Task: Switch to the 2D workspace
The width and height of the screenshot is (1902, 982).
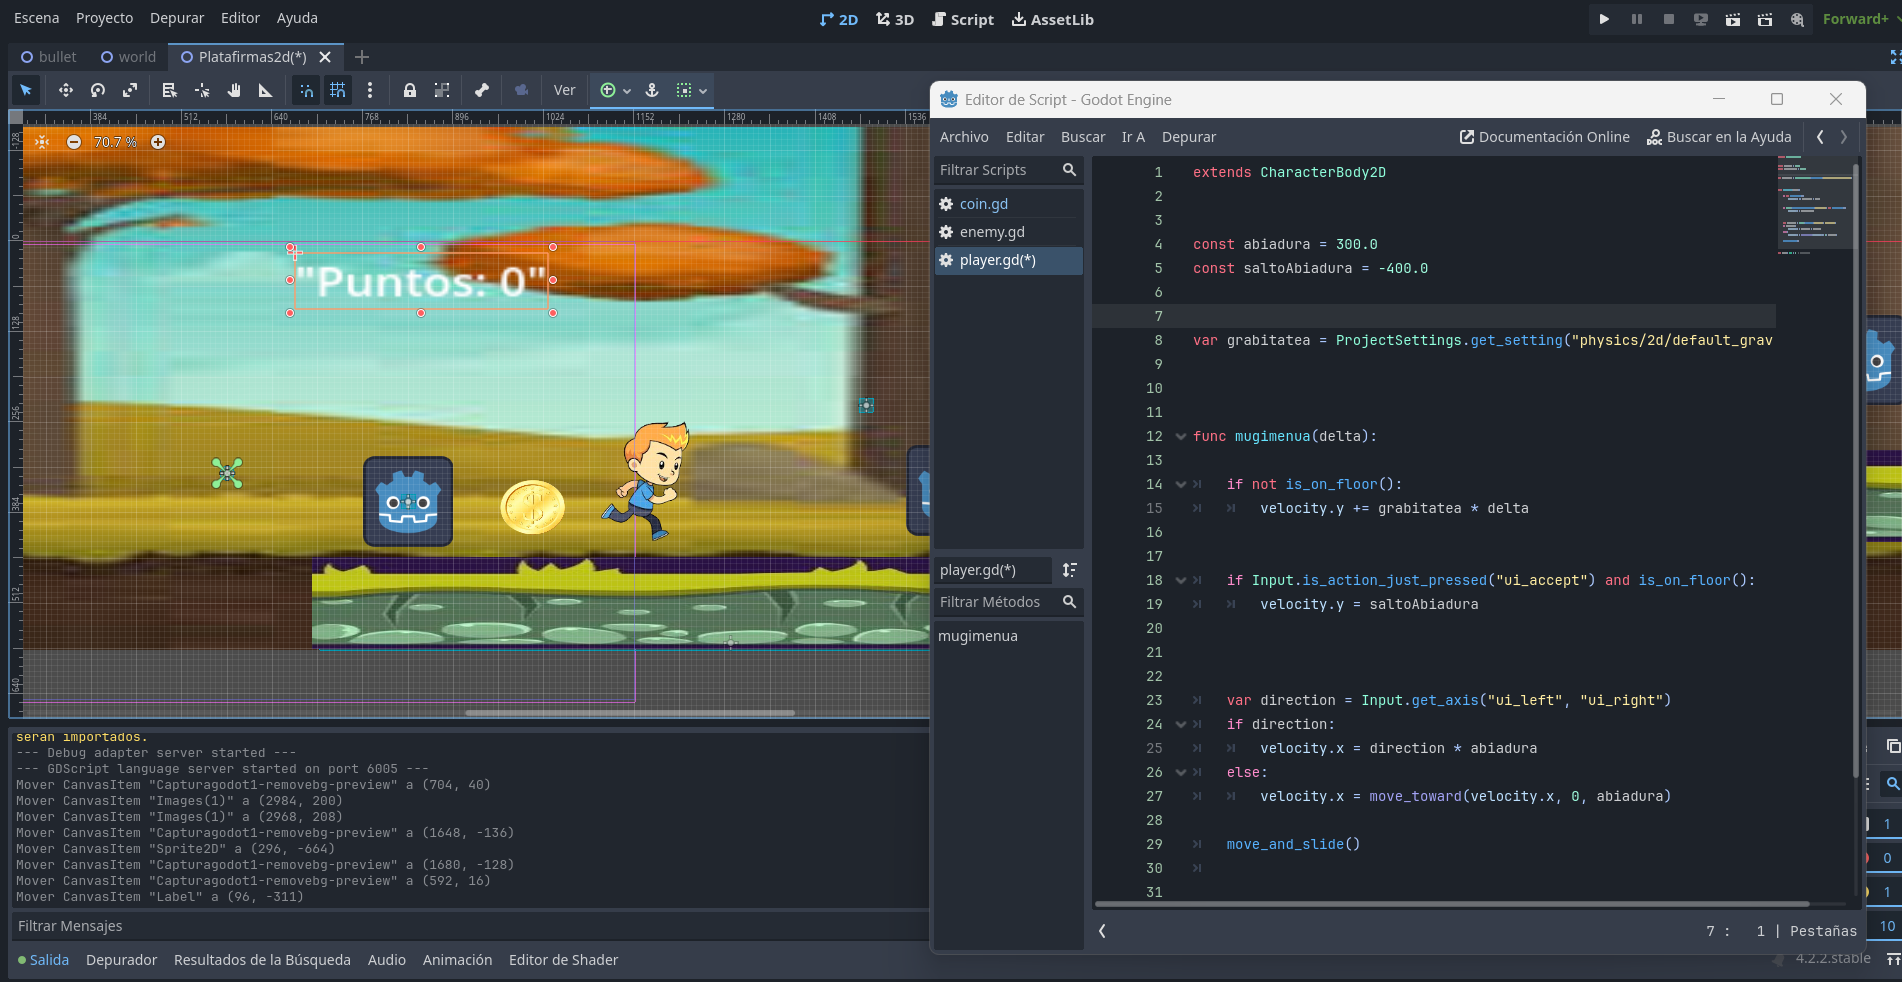Action: [x=838, y=19]
